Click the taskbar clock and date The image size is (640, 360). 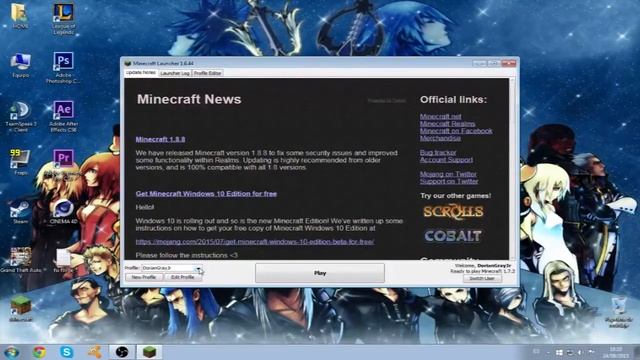coord(616,352)
